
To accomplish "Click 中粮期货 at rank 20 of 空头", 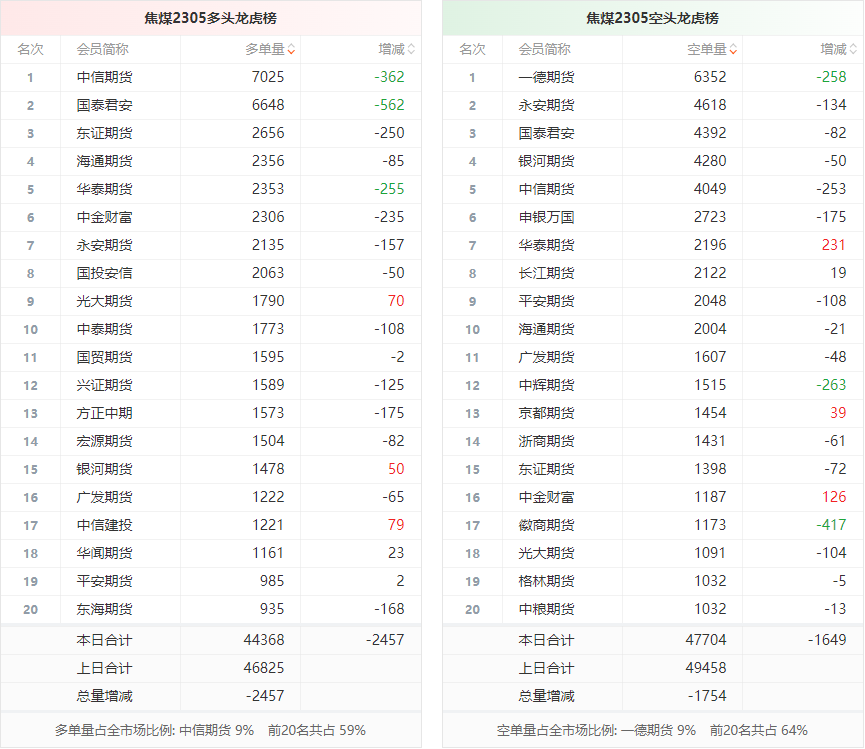I will tap(546, 609).
